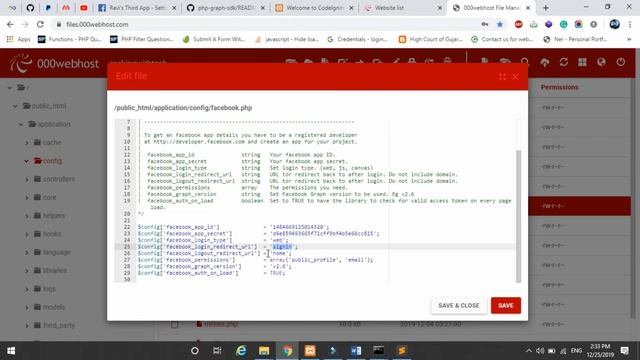Open the ENG language indicator in tray
The height and width of the screenshot is (360, 640).
[576, 351]
